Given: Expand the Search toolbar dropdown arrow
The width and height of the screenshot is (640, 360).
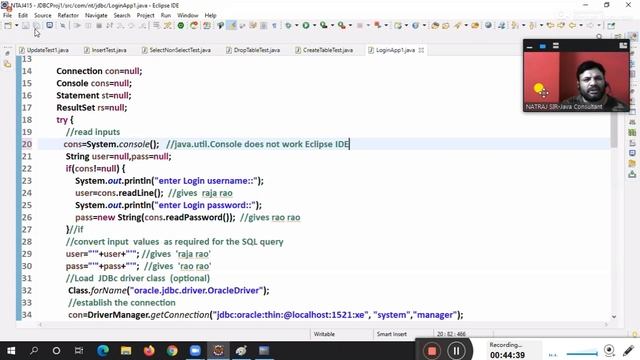Looking at the screenshot, I should 466,25.
